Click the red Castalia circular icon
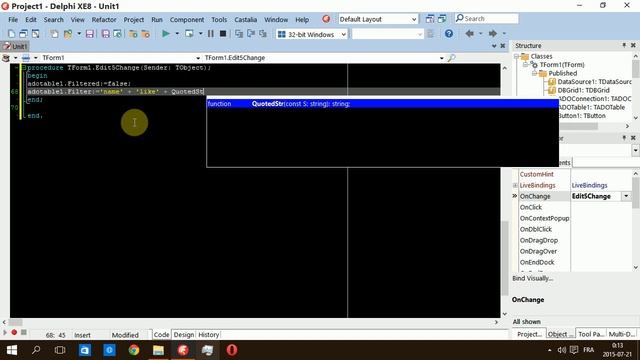 point(326,19)
